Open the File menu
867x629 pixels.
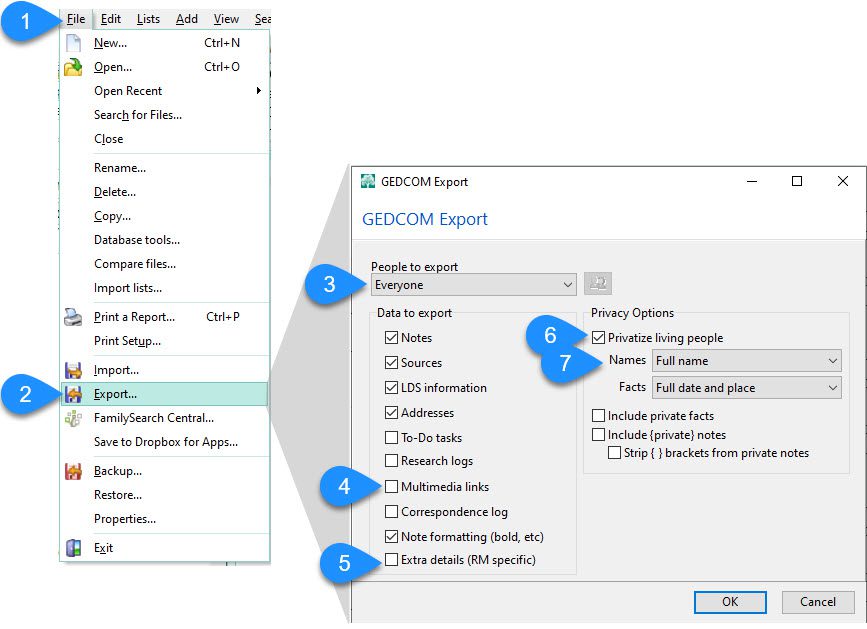(x=75, y=17)
